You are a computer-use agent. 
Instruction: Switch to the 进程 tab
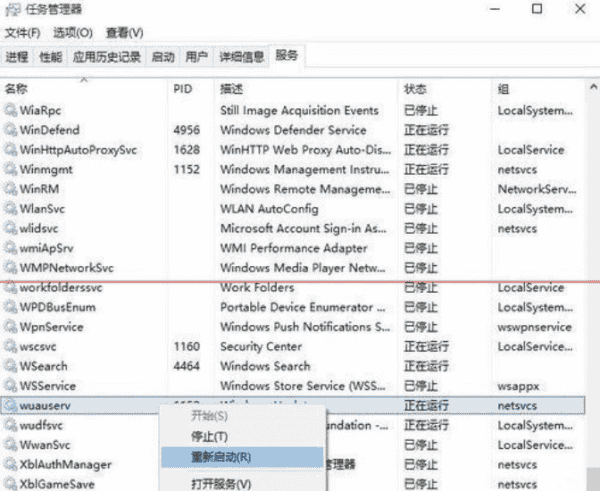(x=17, y=56)
